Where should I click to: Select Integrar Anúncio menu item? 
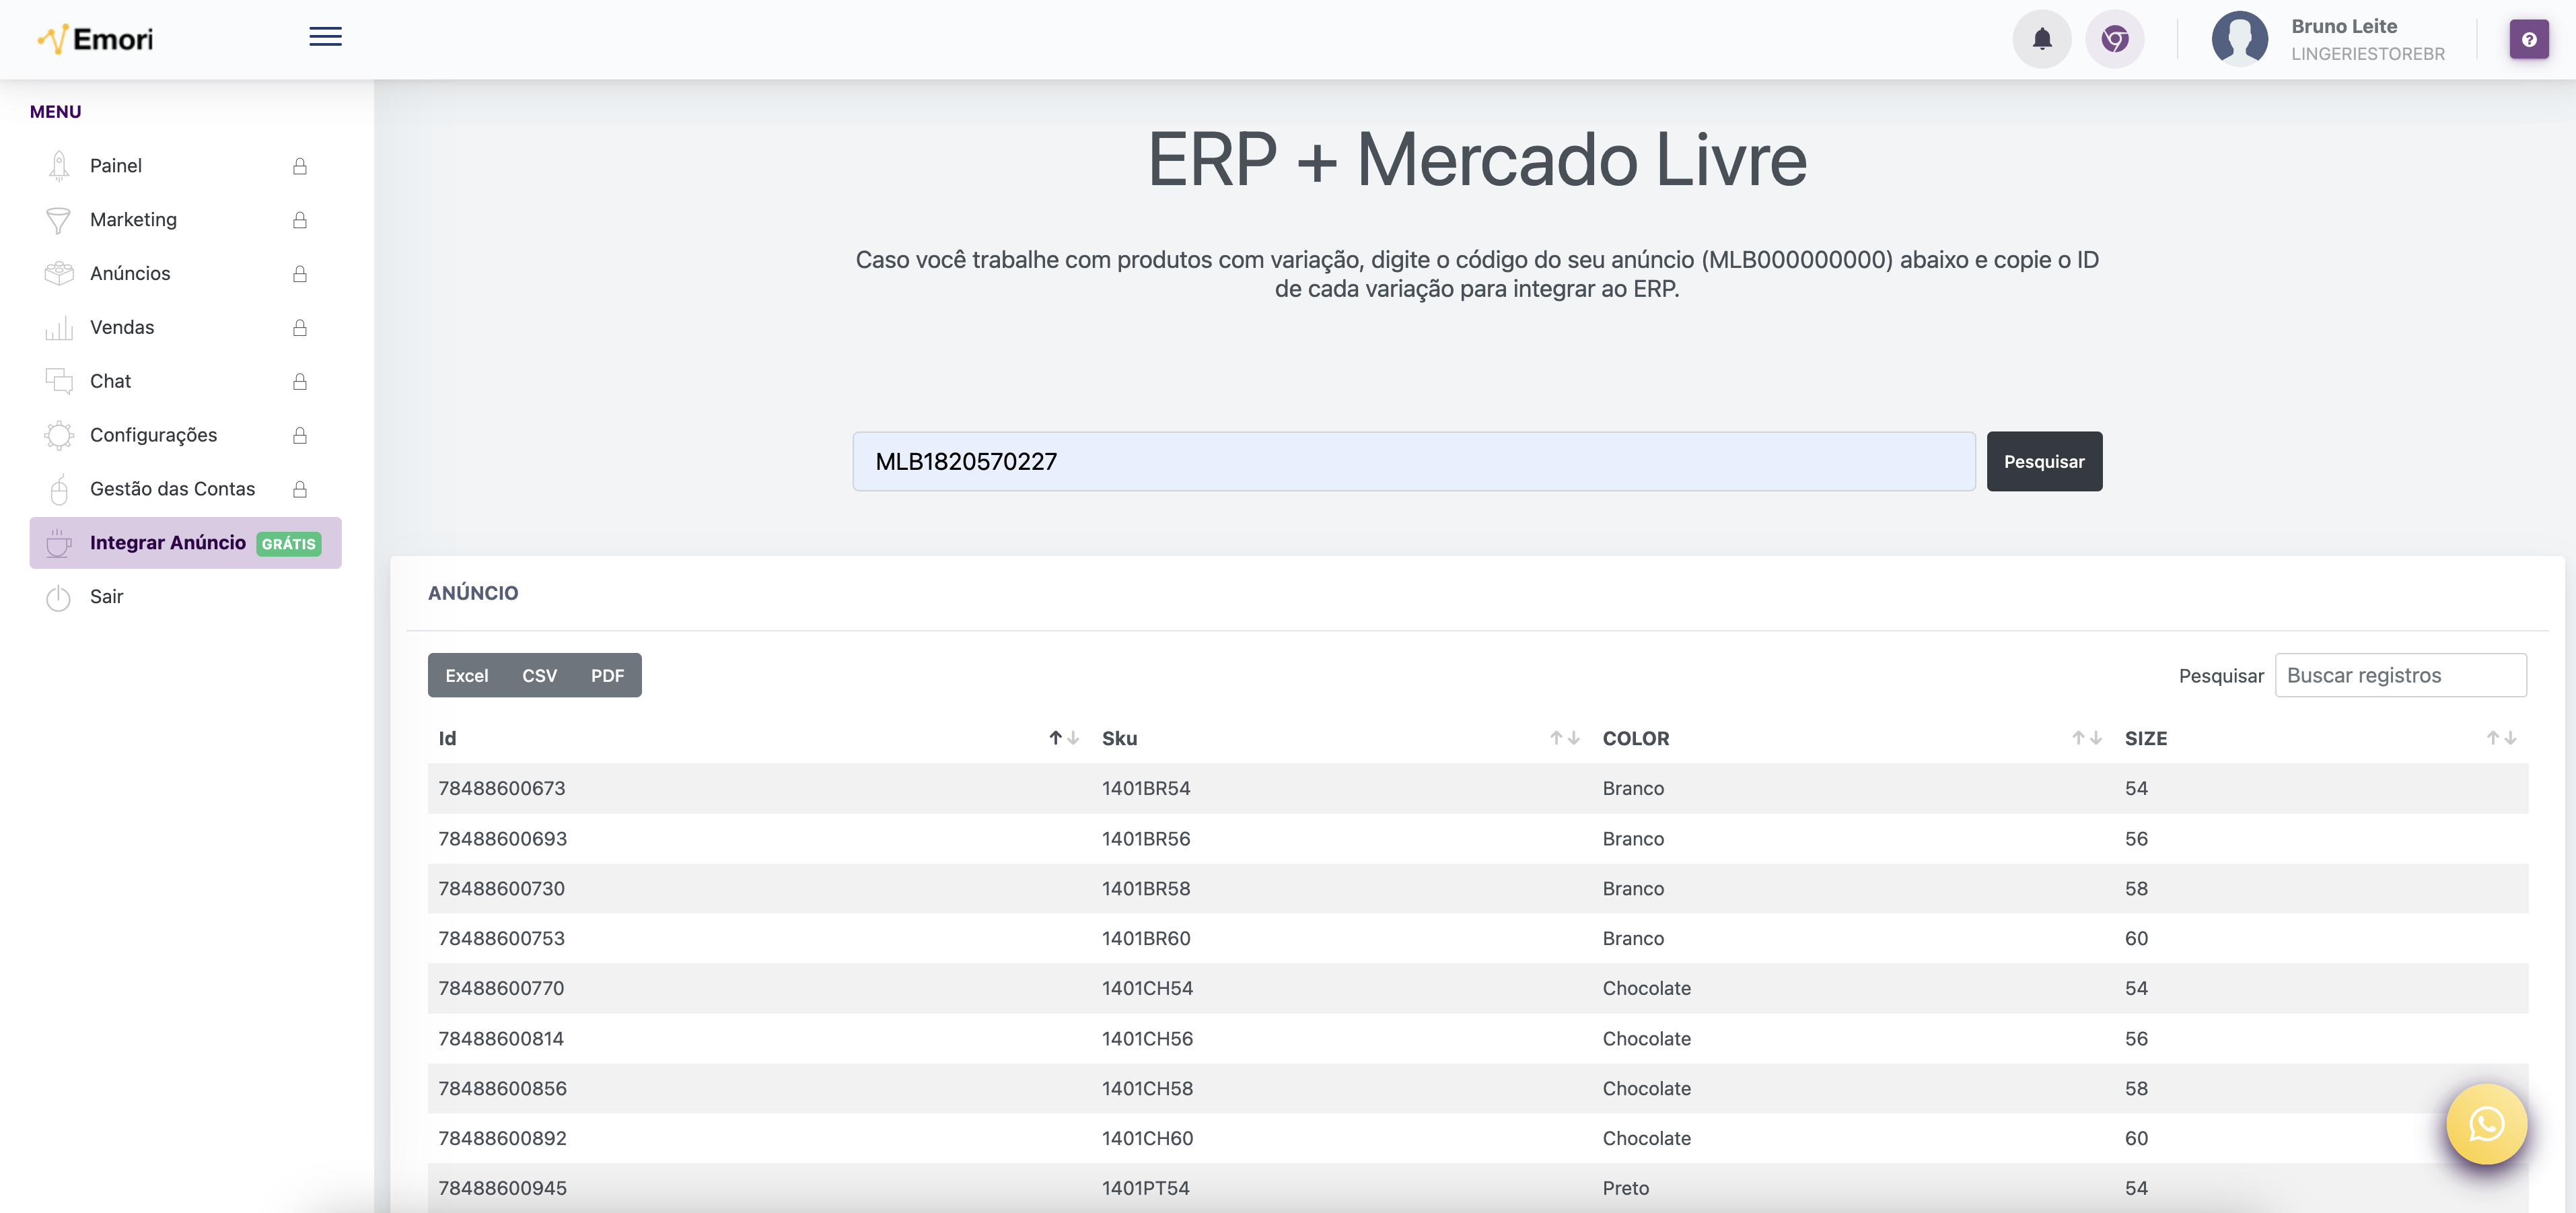point(185,543)
